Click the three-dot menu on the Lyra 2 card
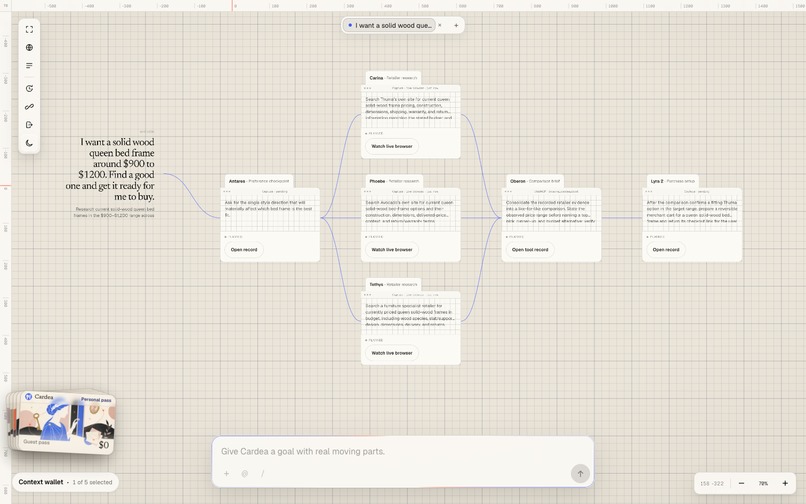Viewport: 806px width, 504px height. coord(649,191)
